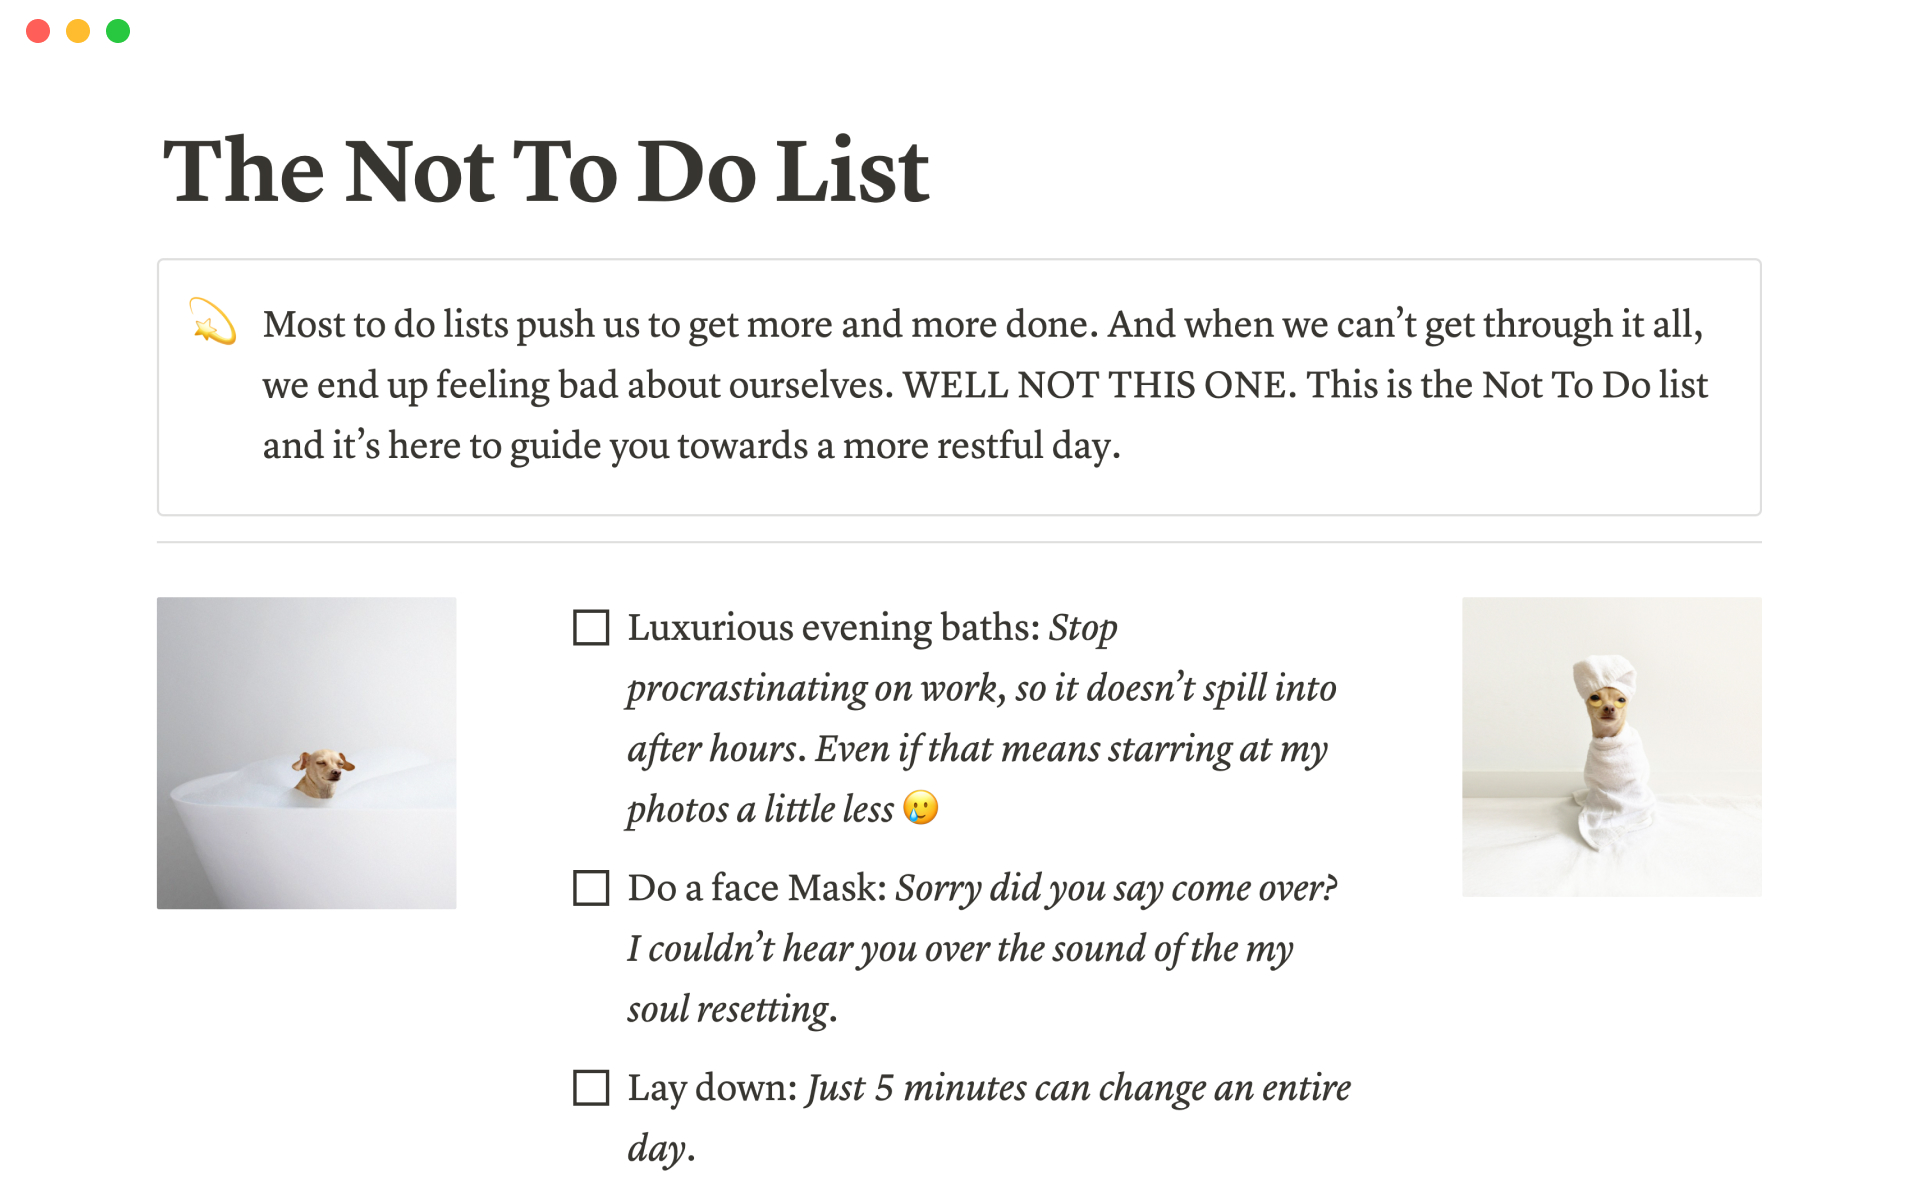This screenshot has height=1200, width=1920.
Task: Select the towel-wrapped dog image
Action: (x=1611, y=746)
